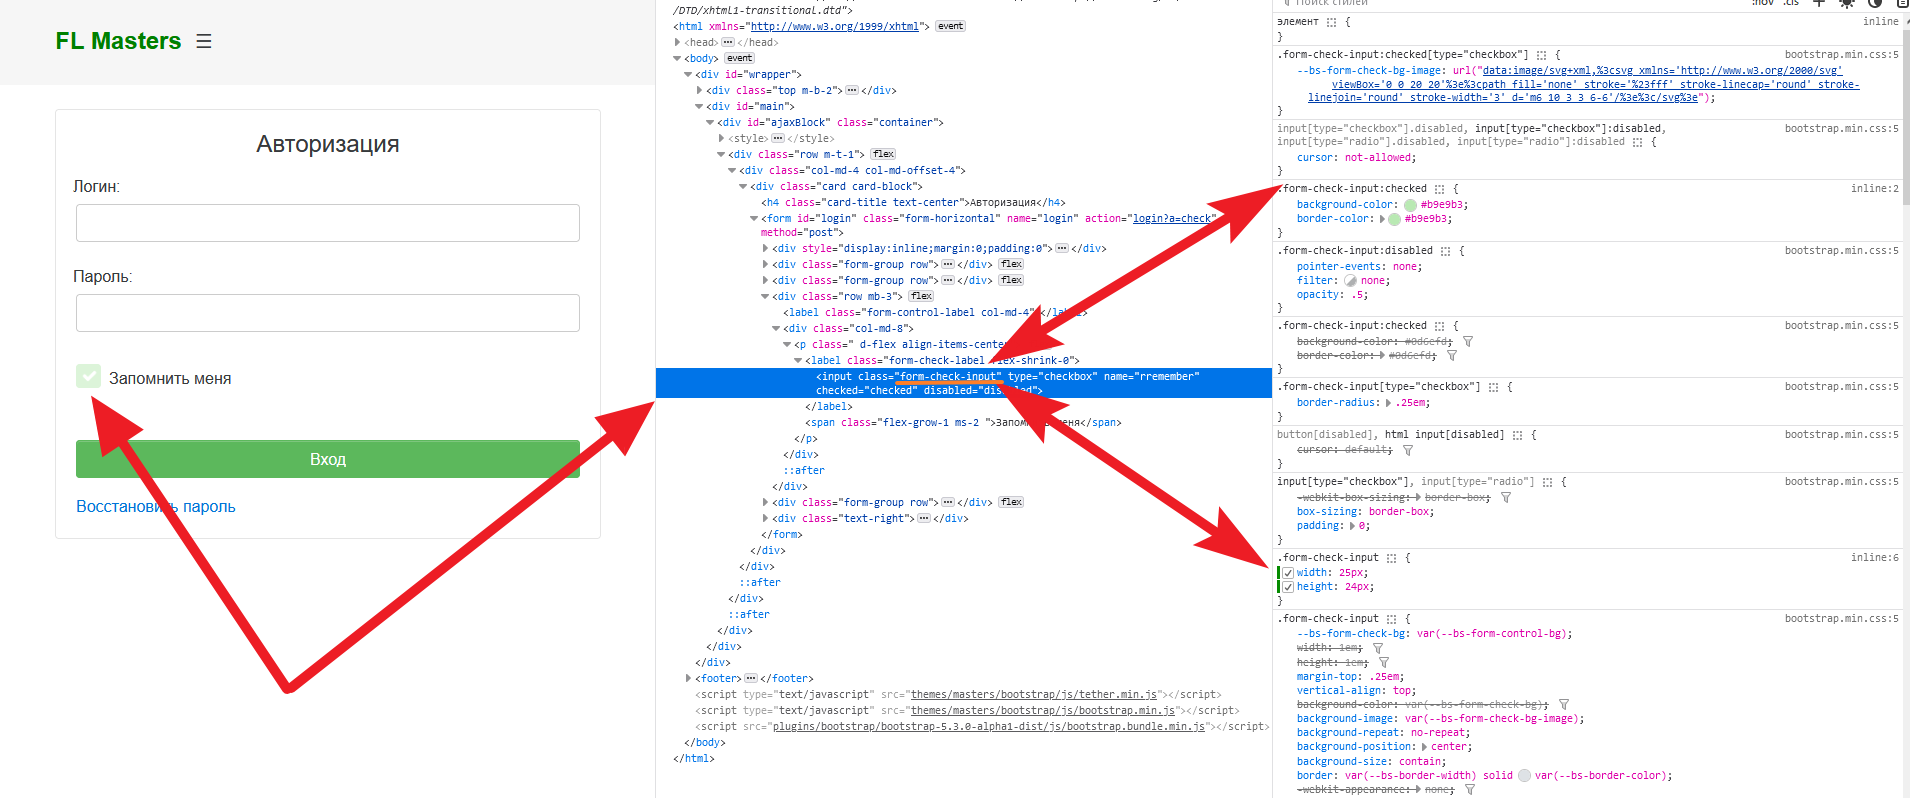The height and width of the screenshot is (798, 1910).
Task: Focus the Пароль input field
Action: point(328,313)
